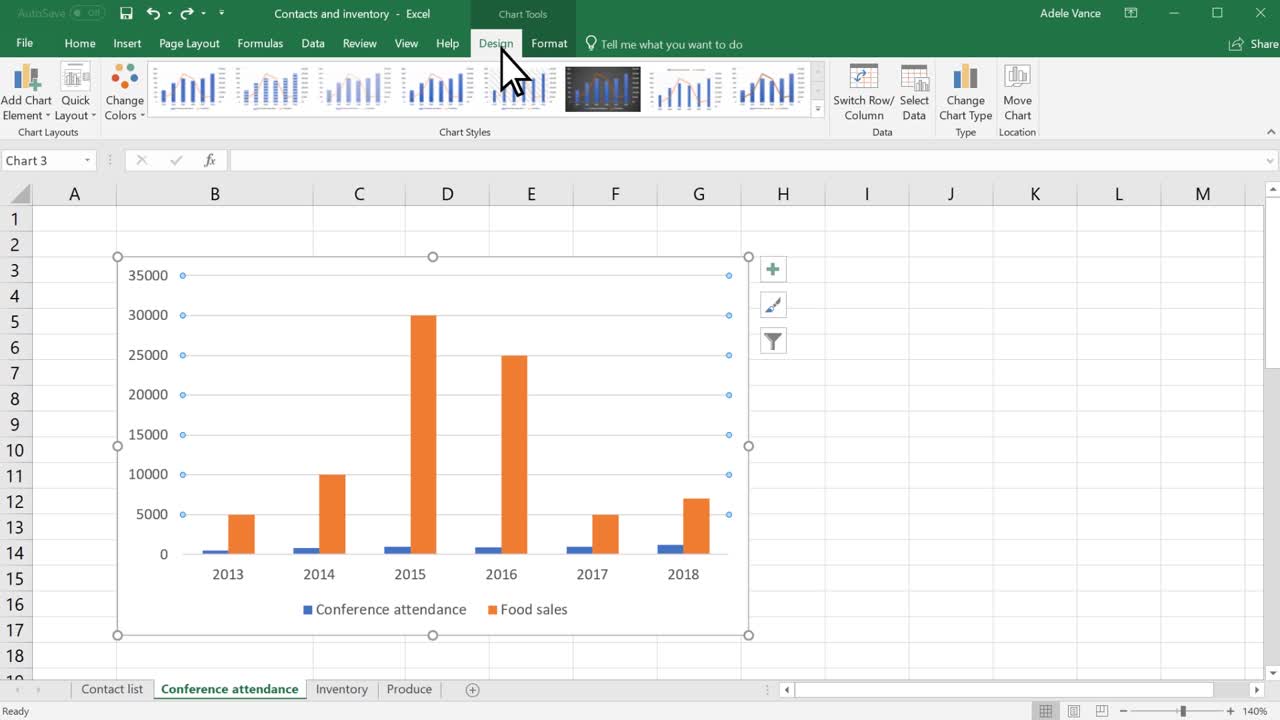Switch to Page Break Preview icon
1280x720 pixels.
coord(1103,711)
